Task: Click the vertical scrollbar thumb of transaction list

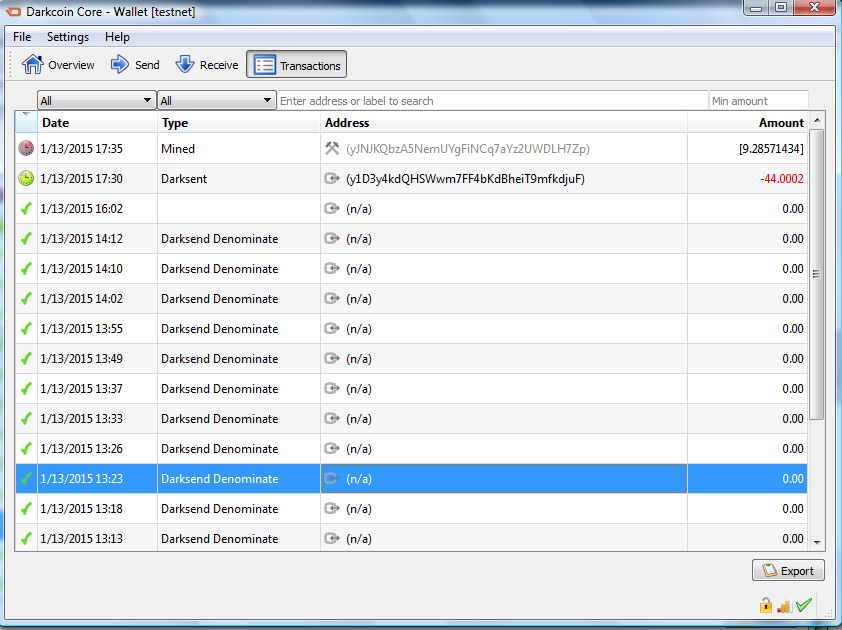Action: click(817, 274)
